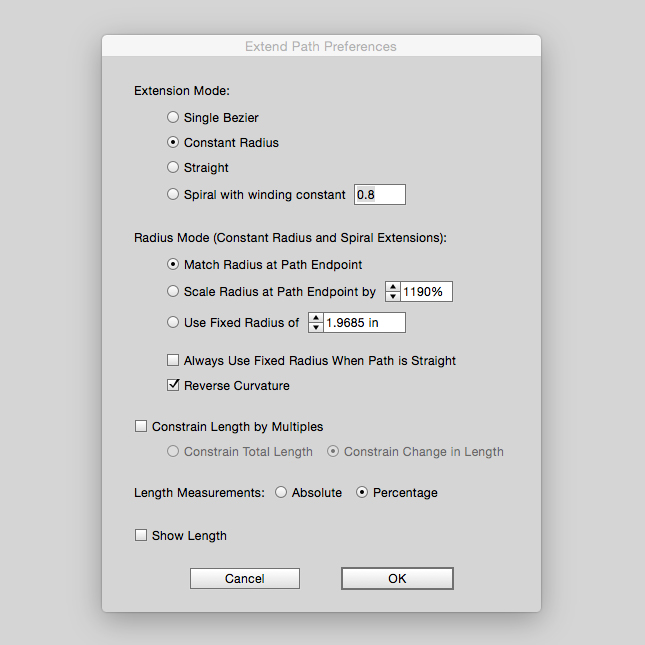This screenshot has height=645, width=645.
Task: Uncheck the Reverse Curvature checkbox
Action: tap(173, 385)
